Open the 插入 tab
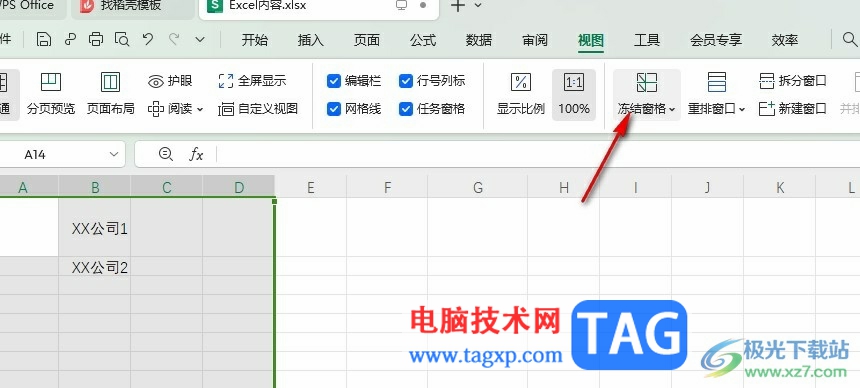The image size is (860, 388). click(310, 40)
